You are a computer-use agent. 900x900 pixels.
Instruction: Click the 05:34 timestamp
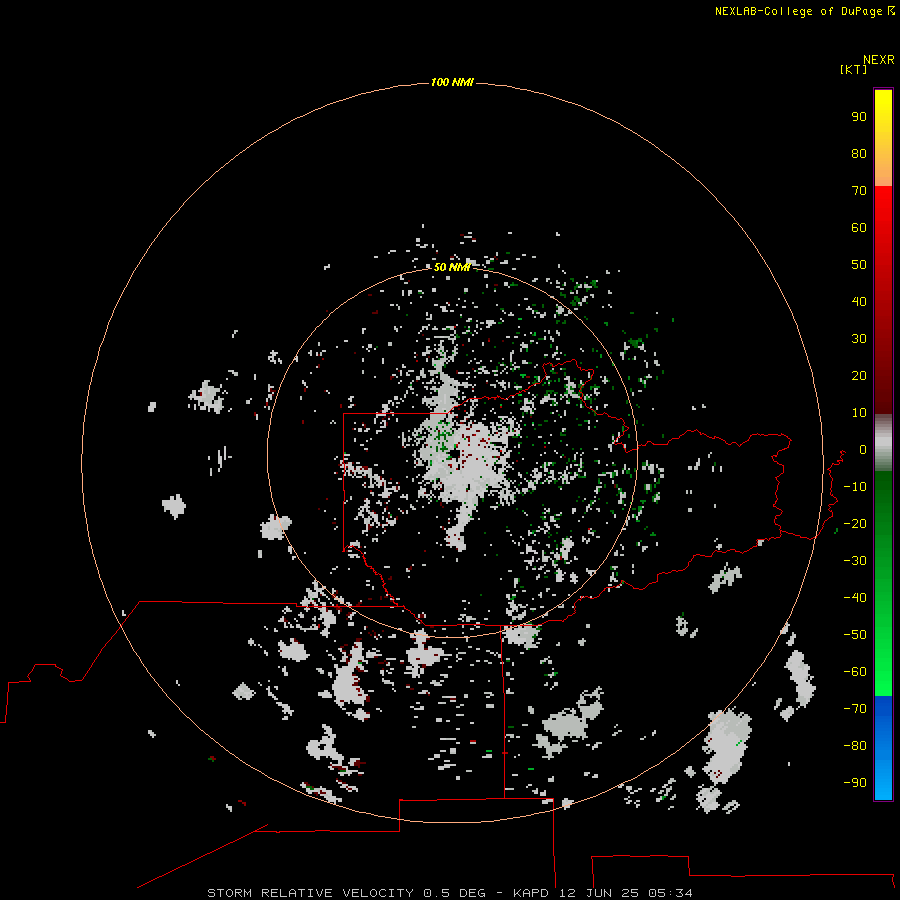coord(670,893)
